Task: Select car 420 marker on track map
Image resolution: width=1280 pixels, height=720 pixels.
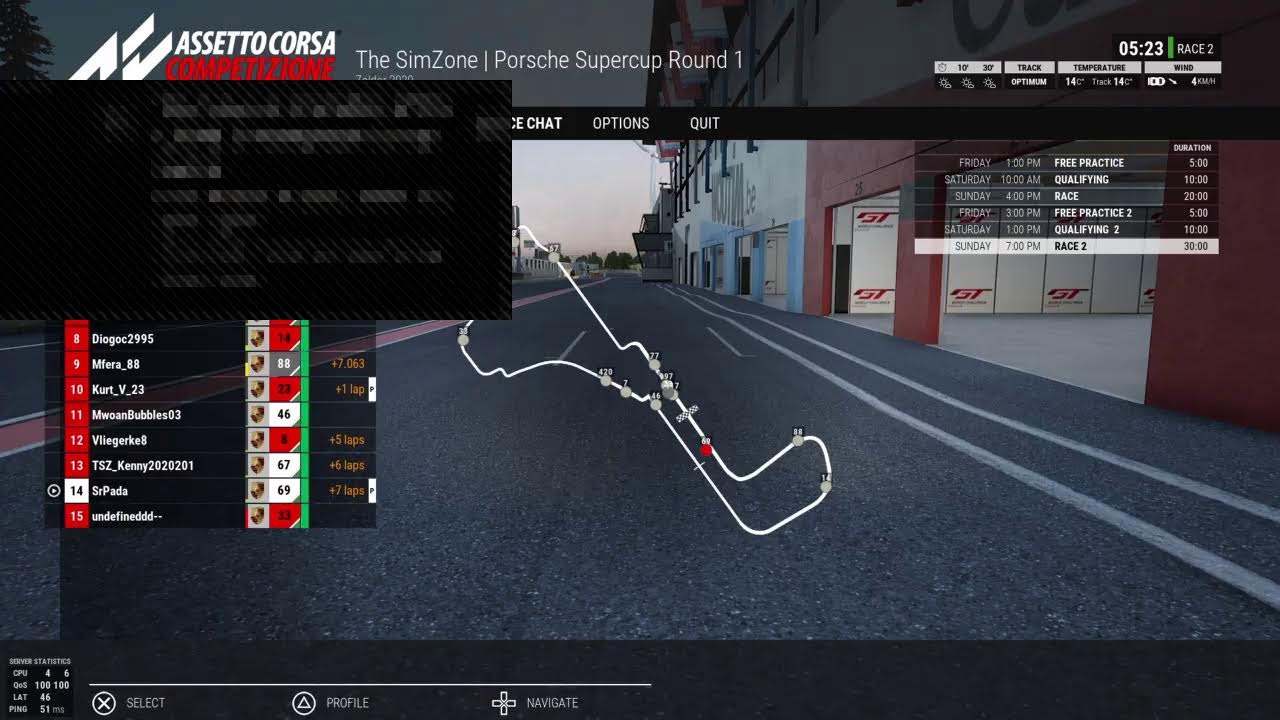Action: (605, 380)
